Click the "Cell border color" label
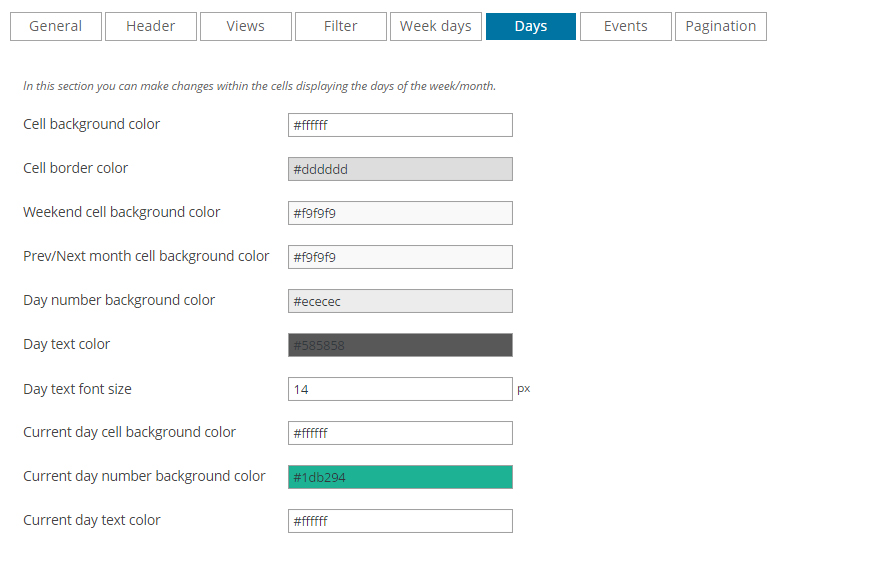890x586 pixels. (x=75, y=169)
